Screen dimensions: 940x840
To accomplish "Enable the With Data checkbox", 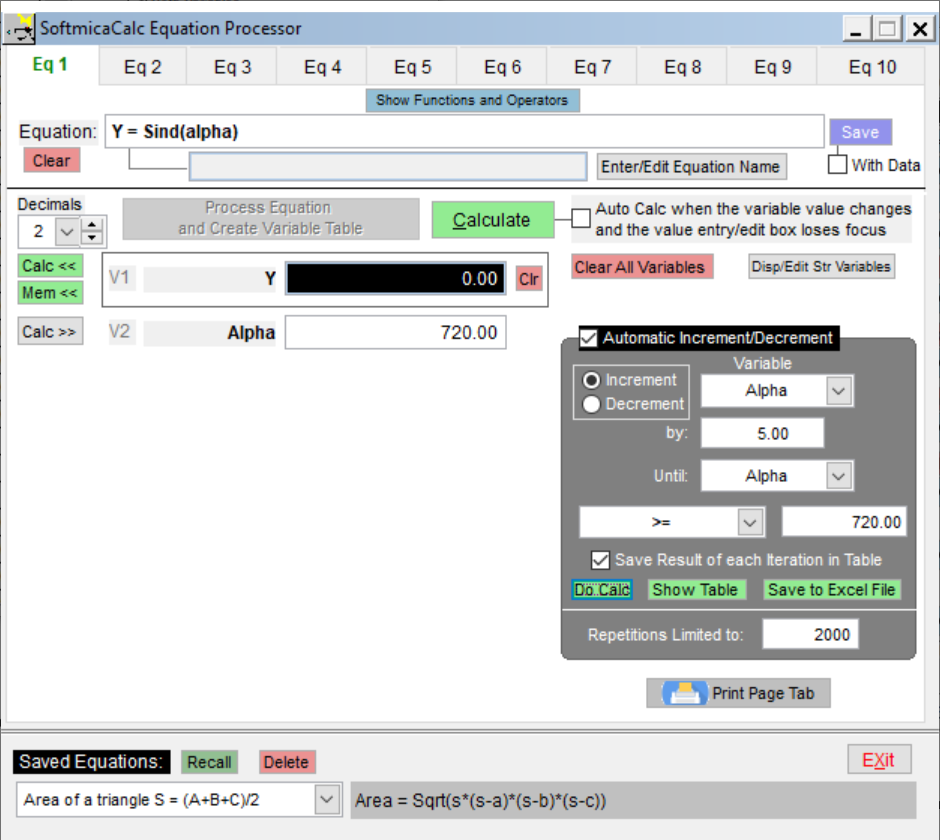I will (x=837, y=165).
